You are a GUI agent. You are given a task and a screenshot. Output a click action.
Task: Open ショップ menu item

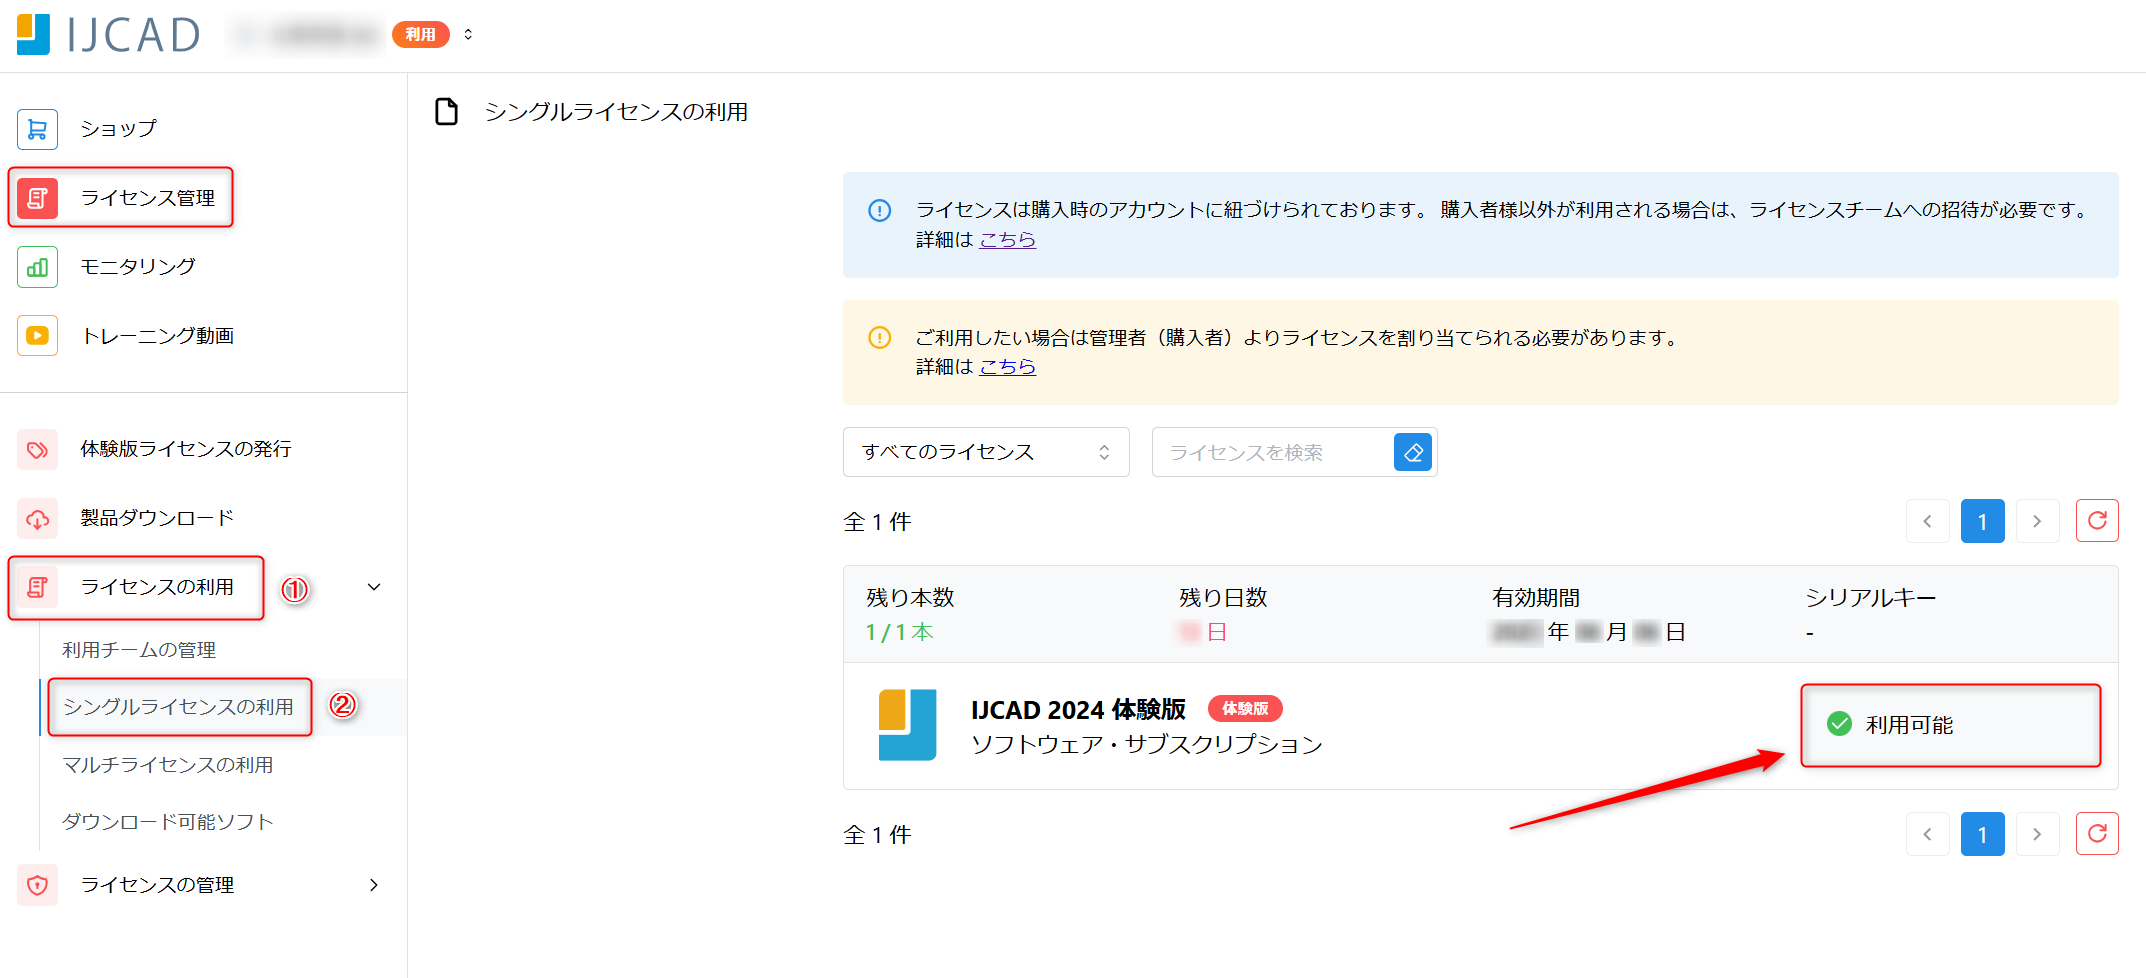point(119,129)
